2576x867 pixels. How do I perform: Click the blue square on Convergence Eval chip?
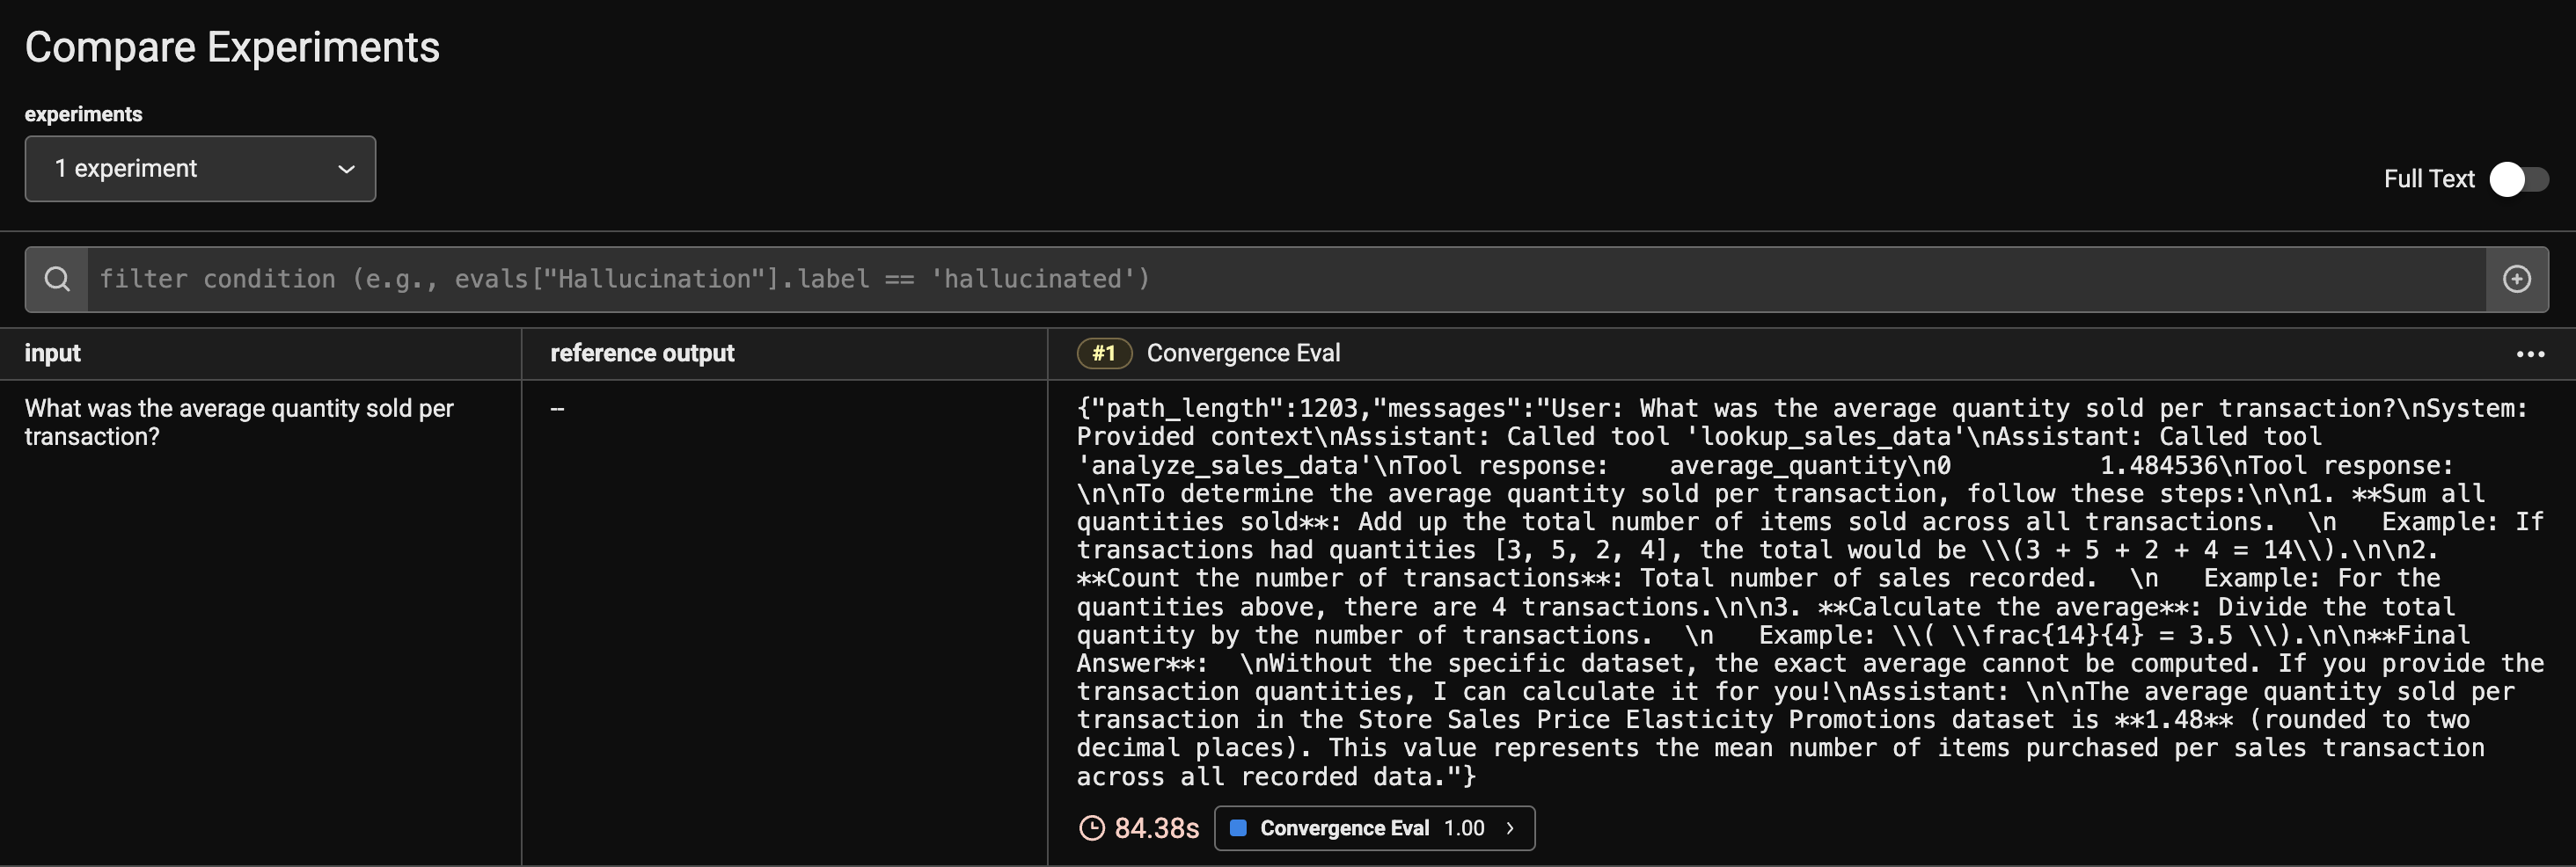pyautogui.click(x=1238, y=828)
